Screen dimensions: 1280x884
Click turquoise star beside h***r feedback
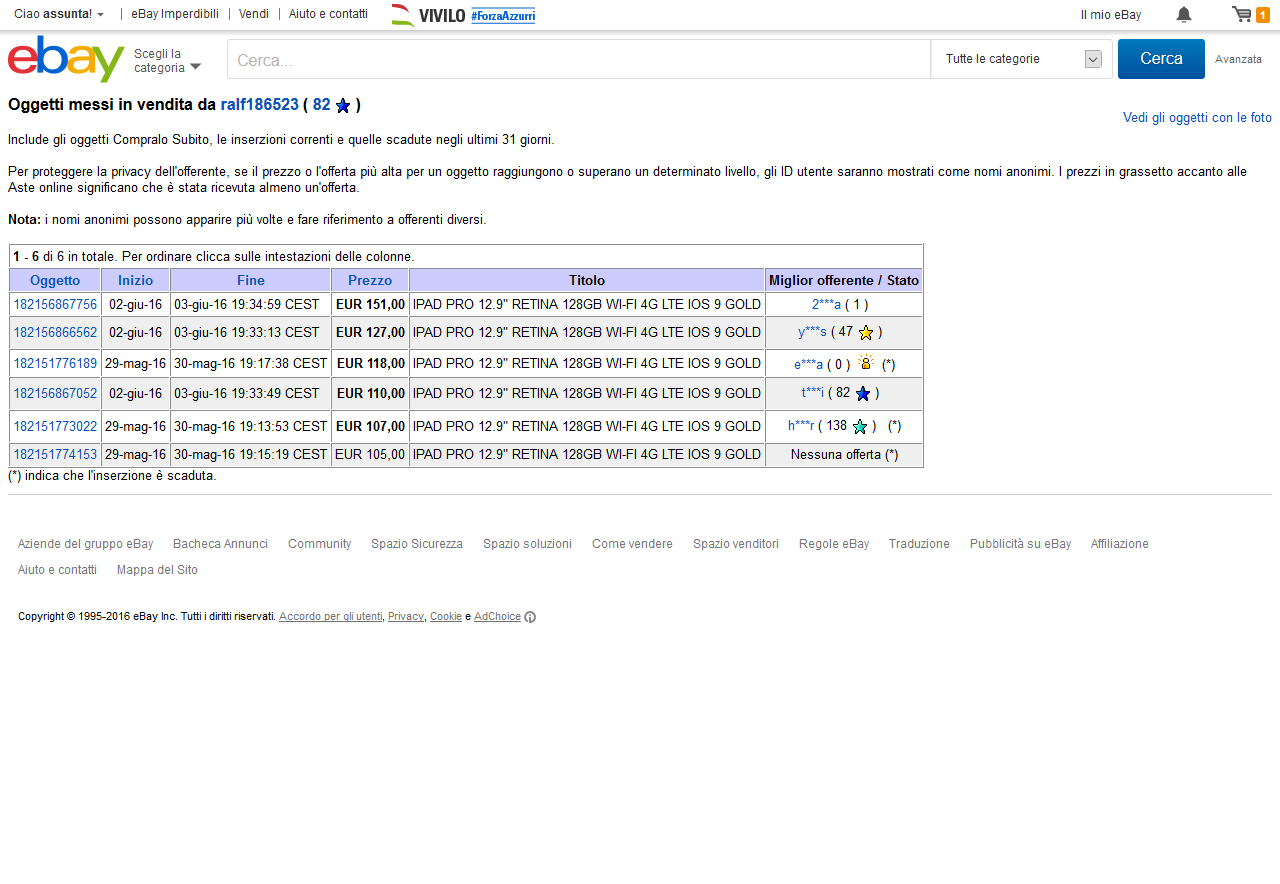(860, 426)
